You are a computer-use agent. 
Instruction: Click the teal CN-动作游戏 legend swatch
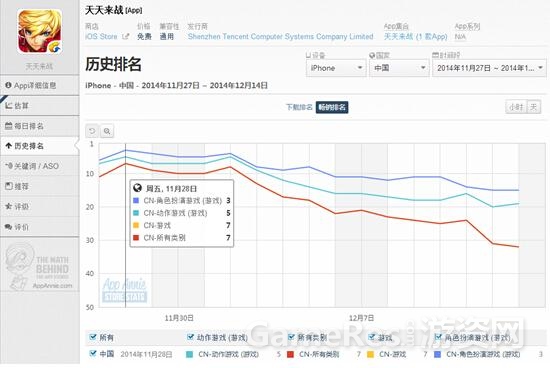tap(190, 354)
